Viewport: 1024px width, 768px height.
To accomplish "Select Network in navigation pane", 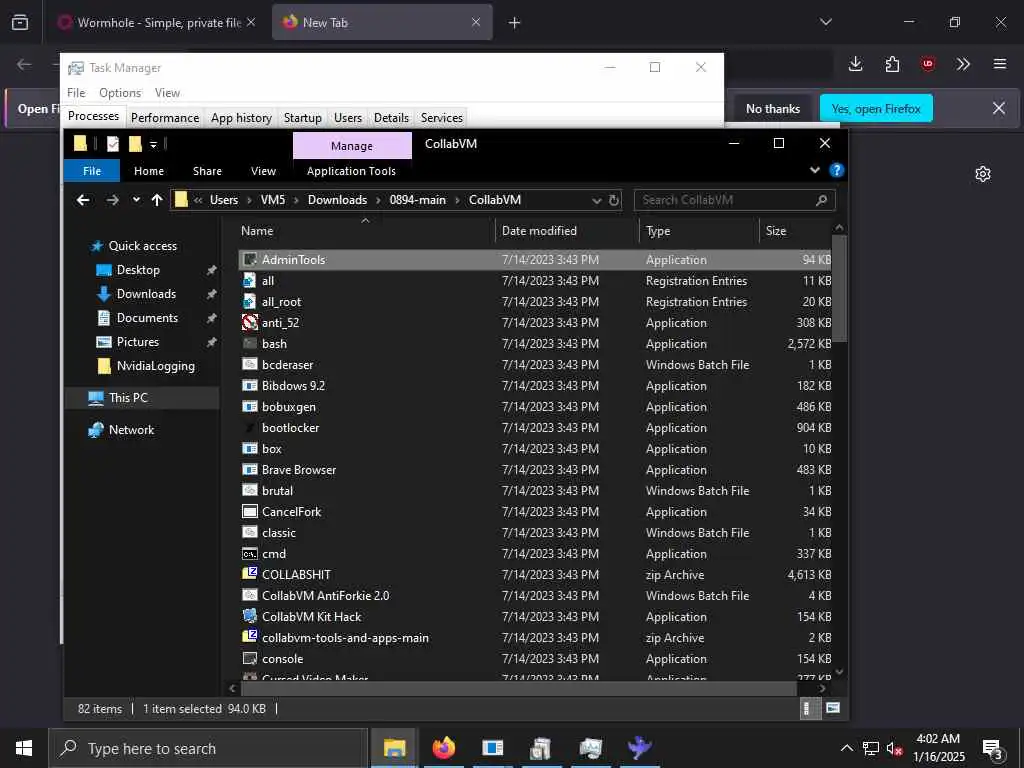I will coord(131,430).
